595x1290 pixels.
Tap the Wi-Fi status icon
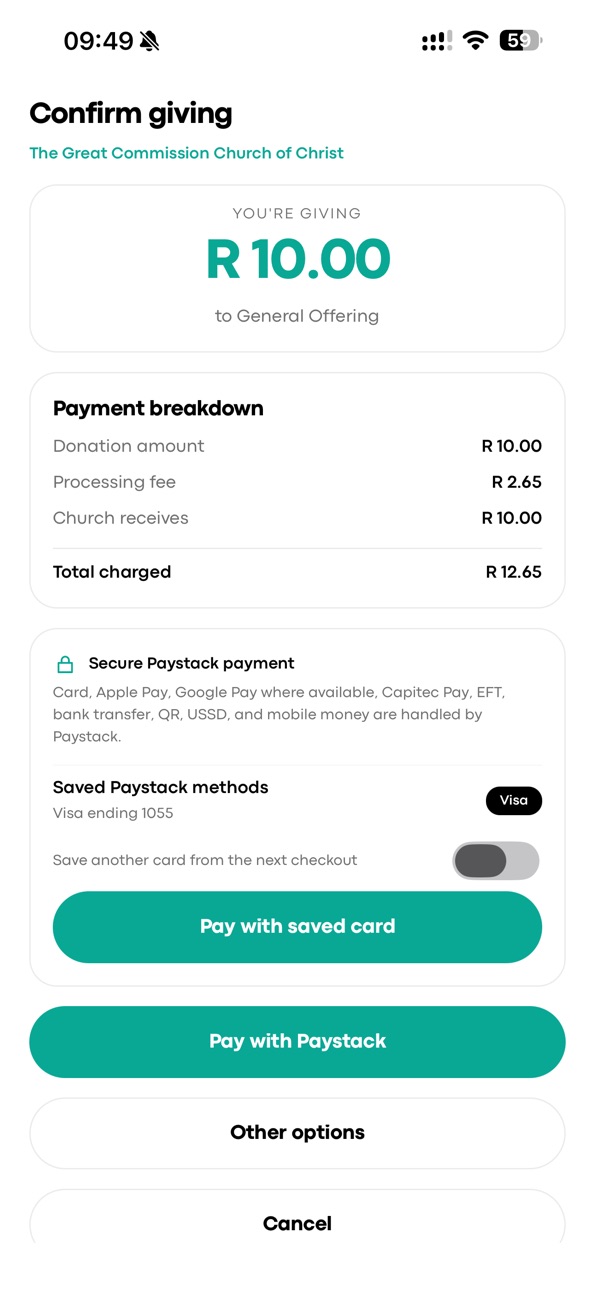coord(476,41)
